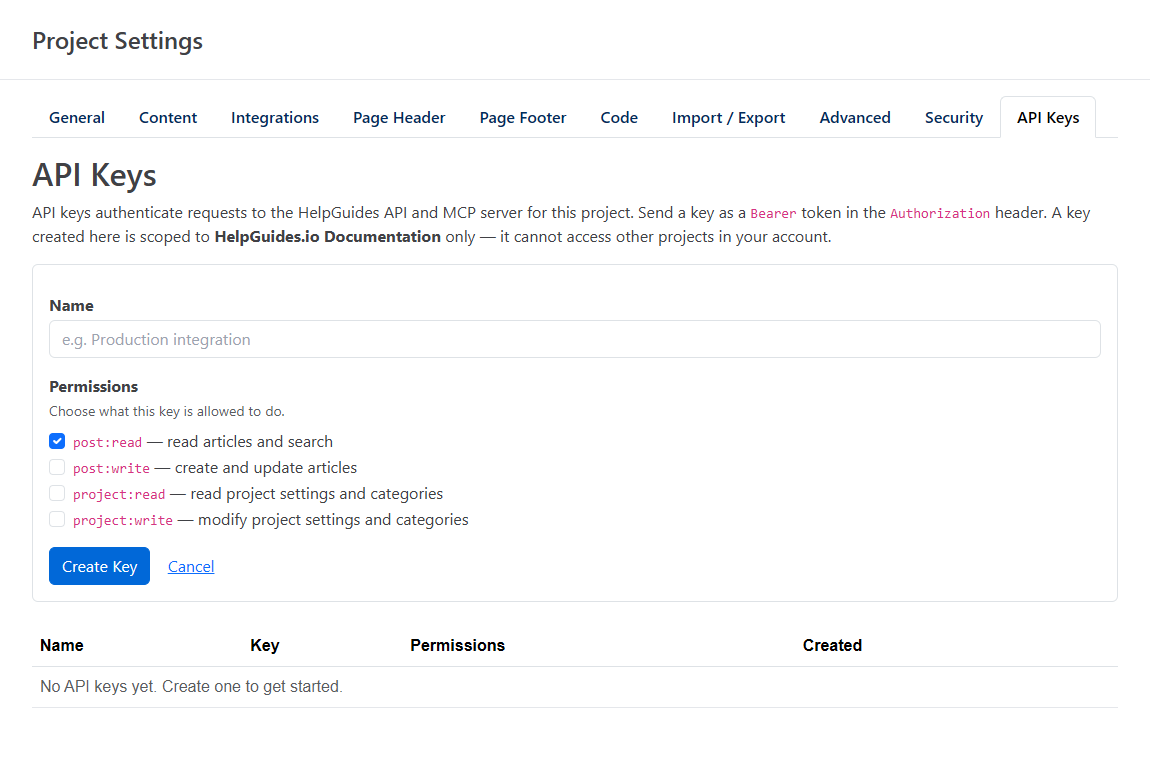Check the project:write permission checkbox
Viewport: 1150px width, 760px height.
pos(57,519)
